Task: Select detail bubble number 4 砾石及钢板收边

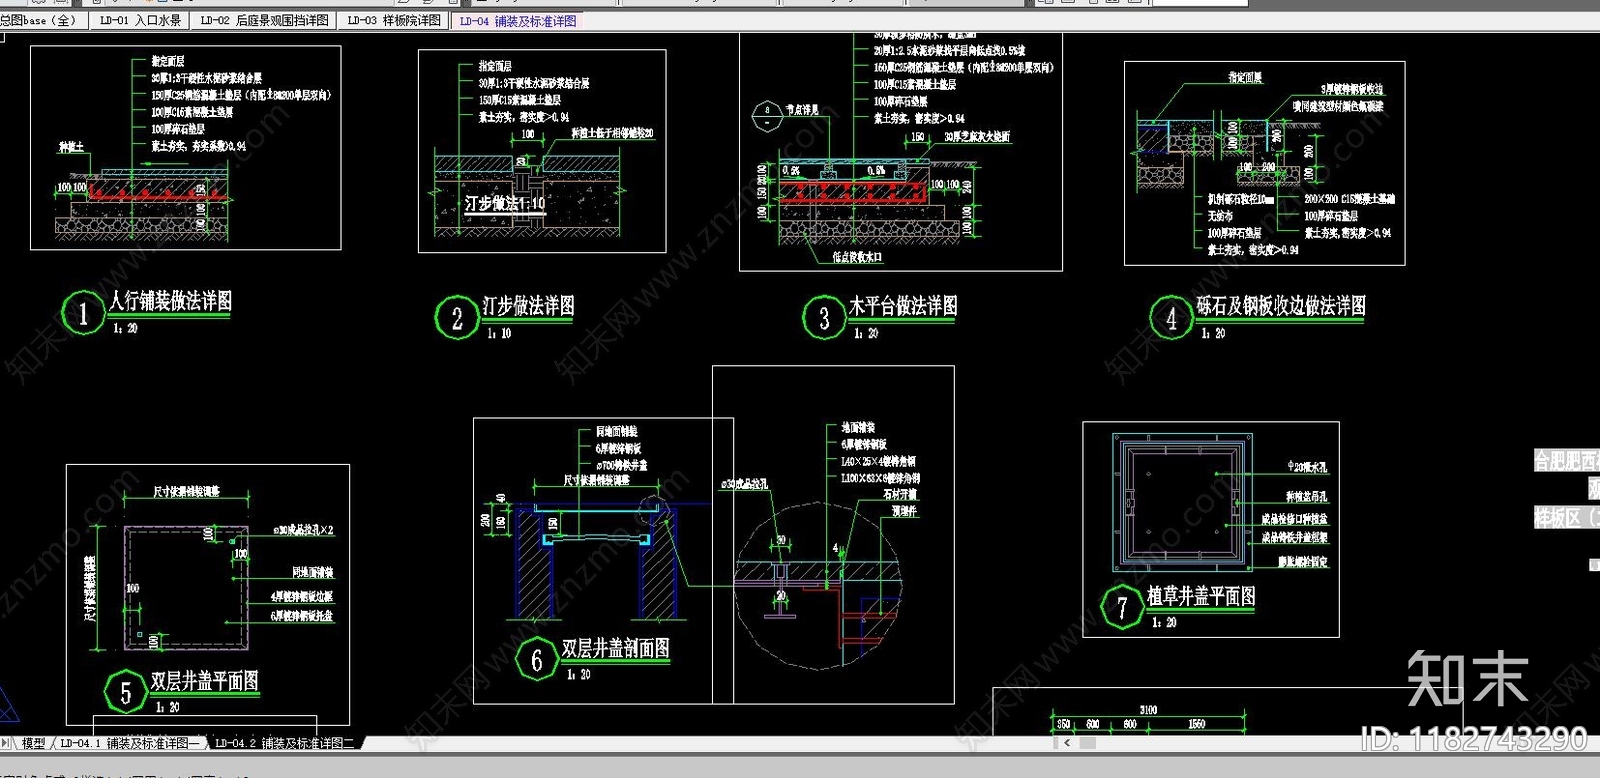Action: click(1171, 318)
